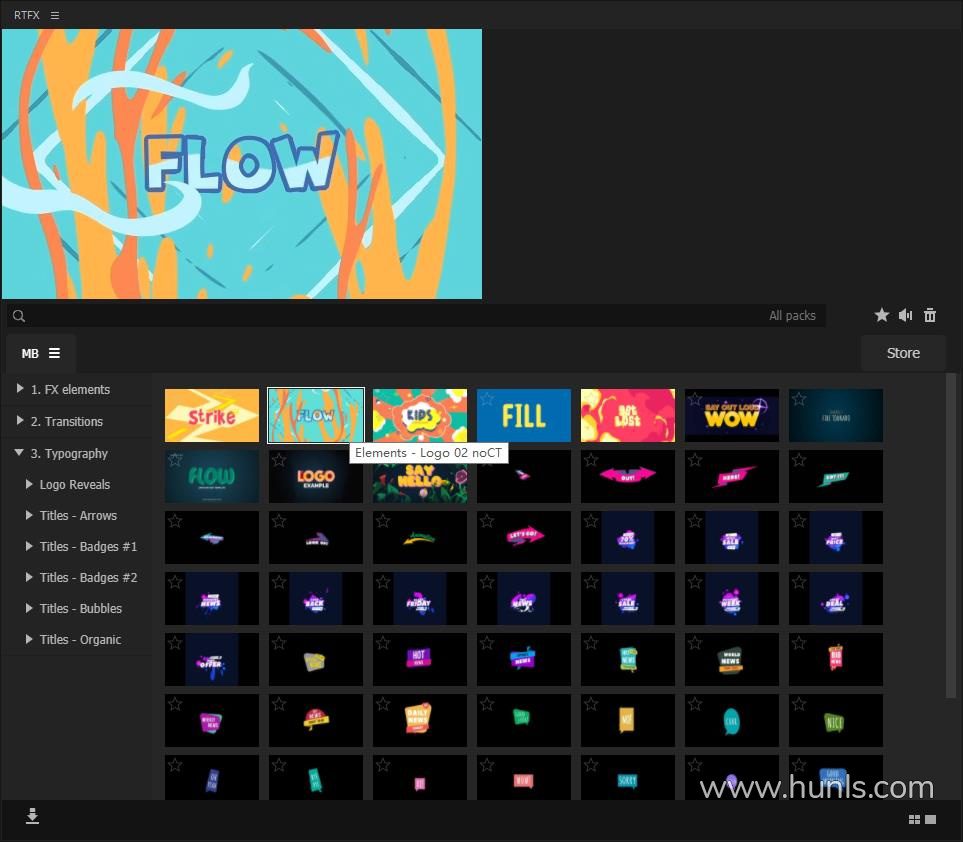Click the favorites star filter icon
963x842 pixels.
point(881,315)
